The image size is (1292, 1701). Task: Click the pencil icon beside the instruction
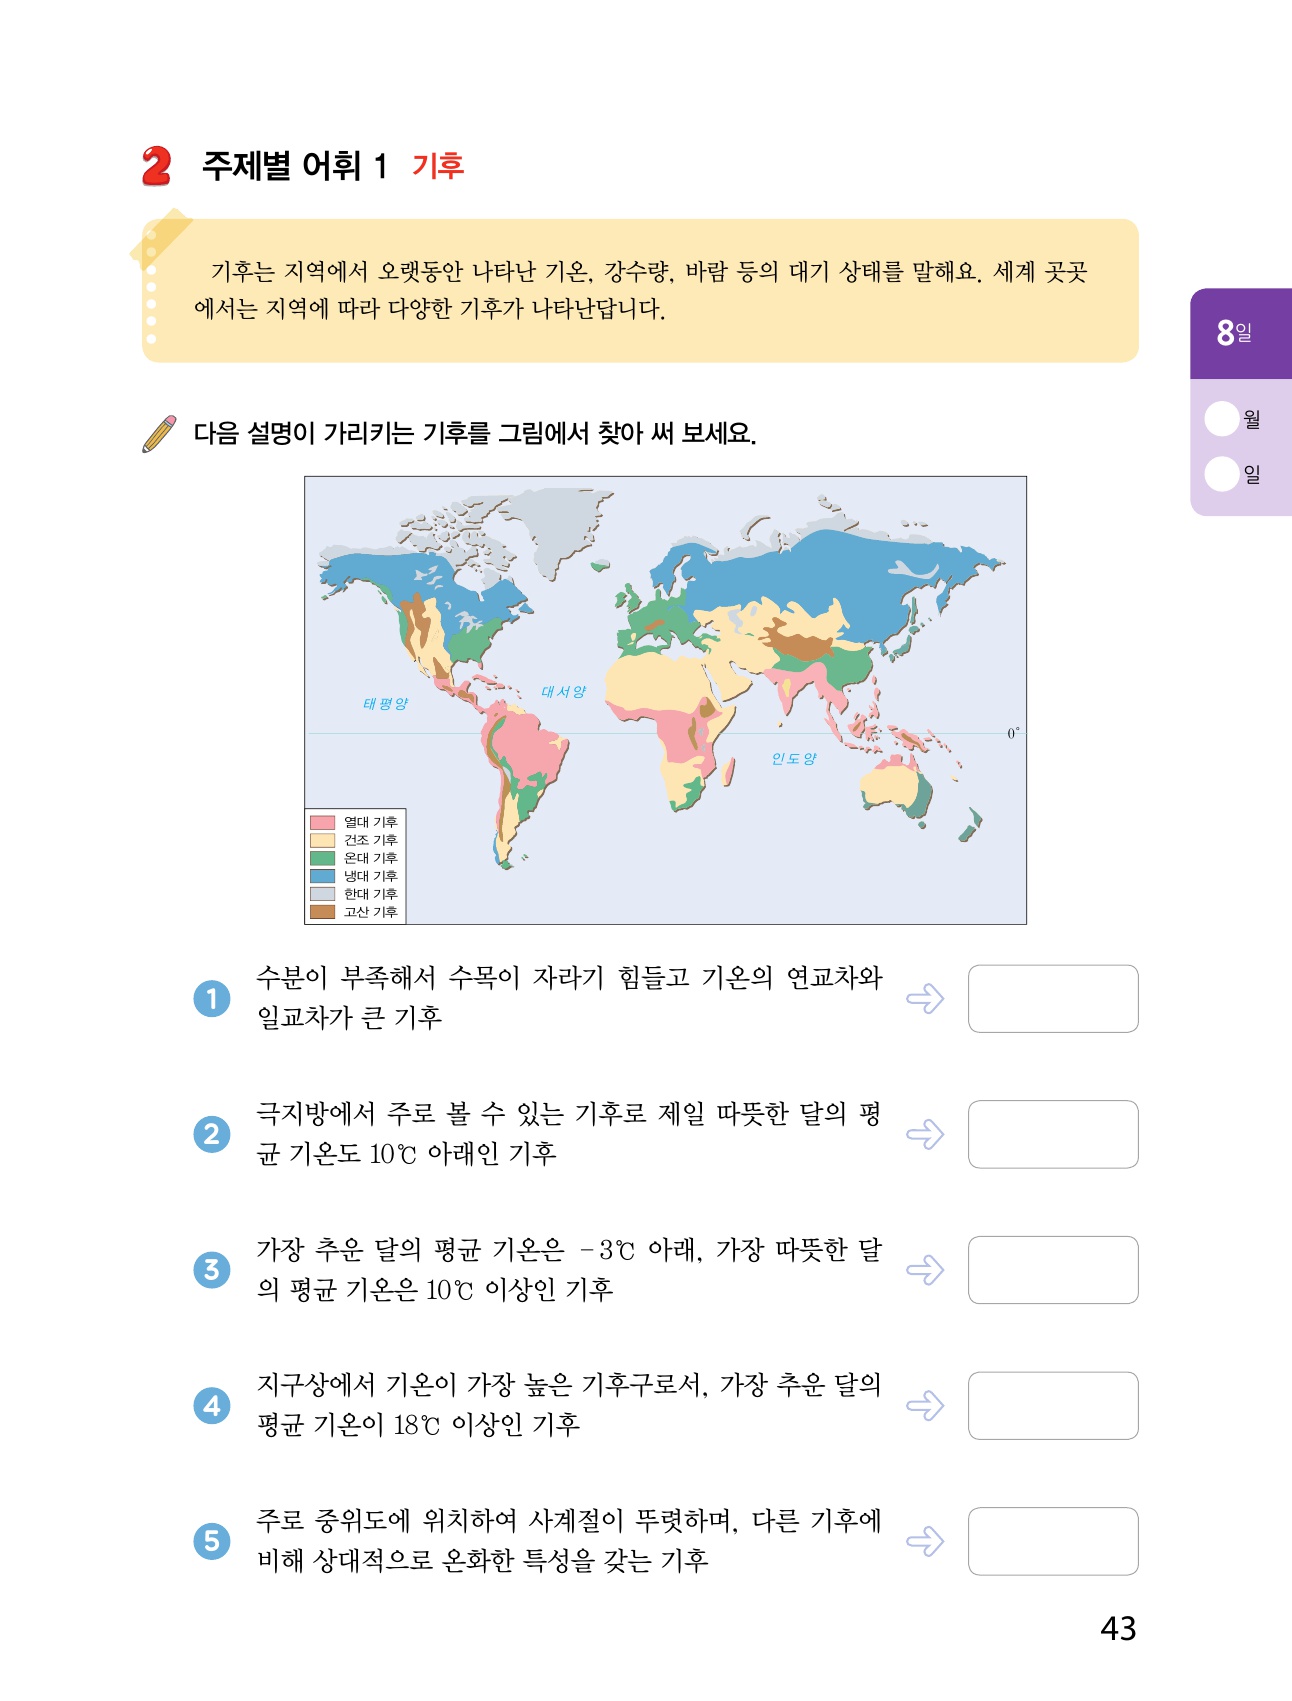pos(160,434)
